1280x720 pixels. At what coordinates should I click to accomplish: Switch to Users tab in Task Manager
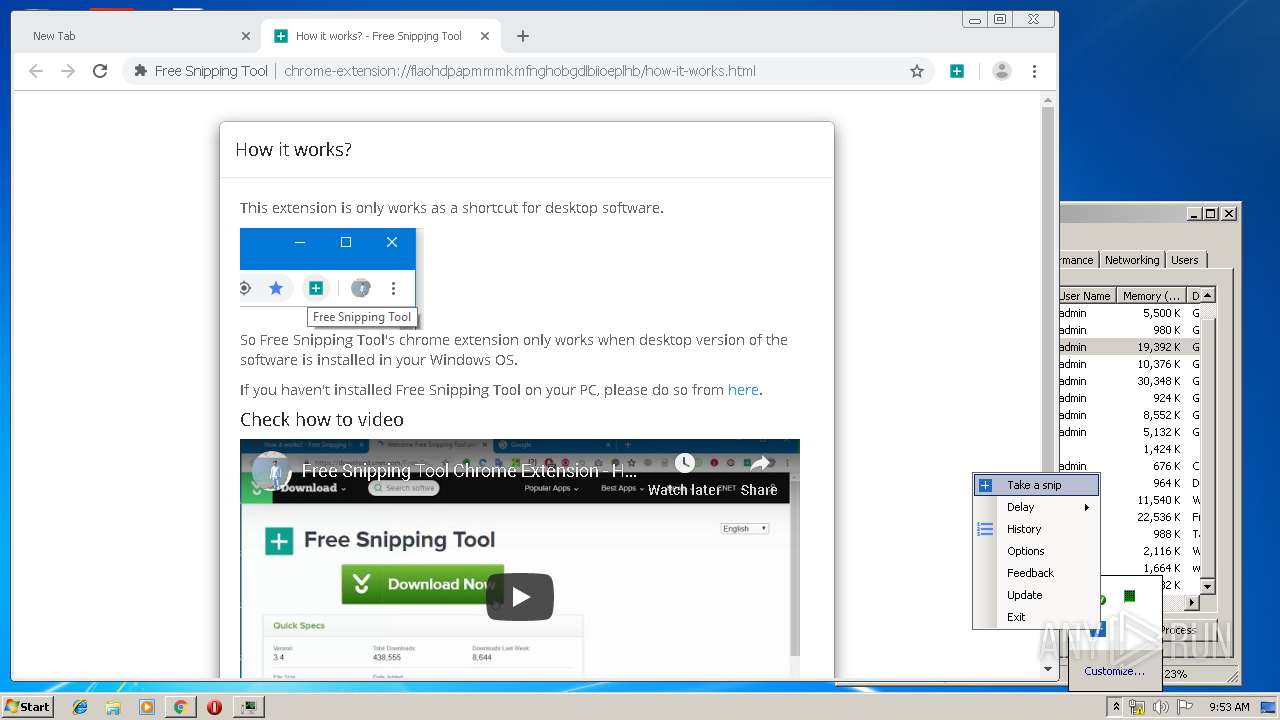[1185, 260]
